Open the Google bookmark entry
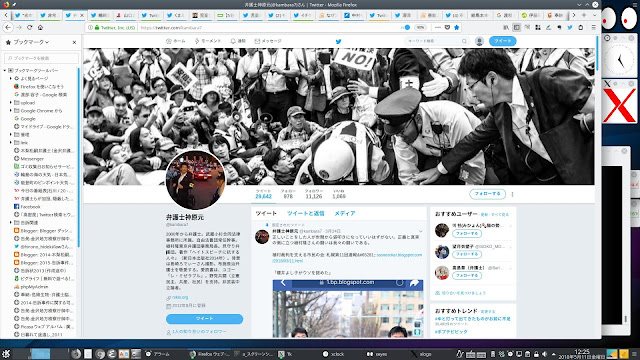The width and height of the screenshot is (640, 360). tap(27, 118)
